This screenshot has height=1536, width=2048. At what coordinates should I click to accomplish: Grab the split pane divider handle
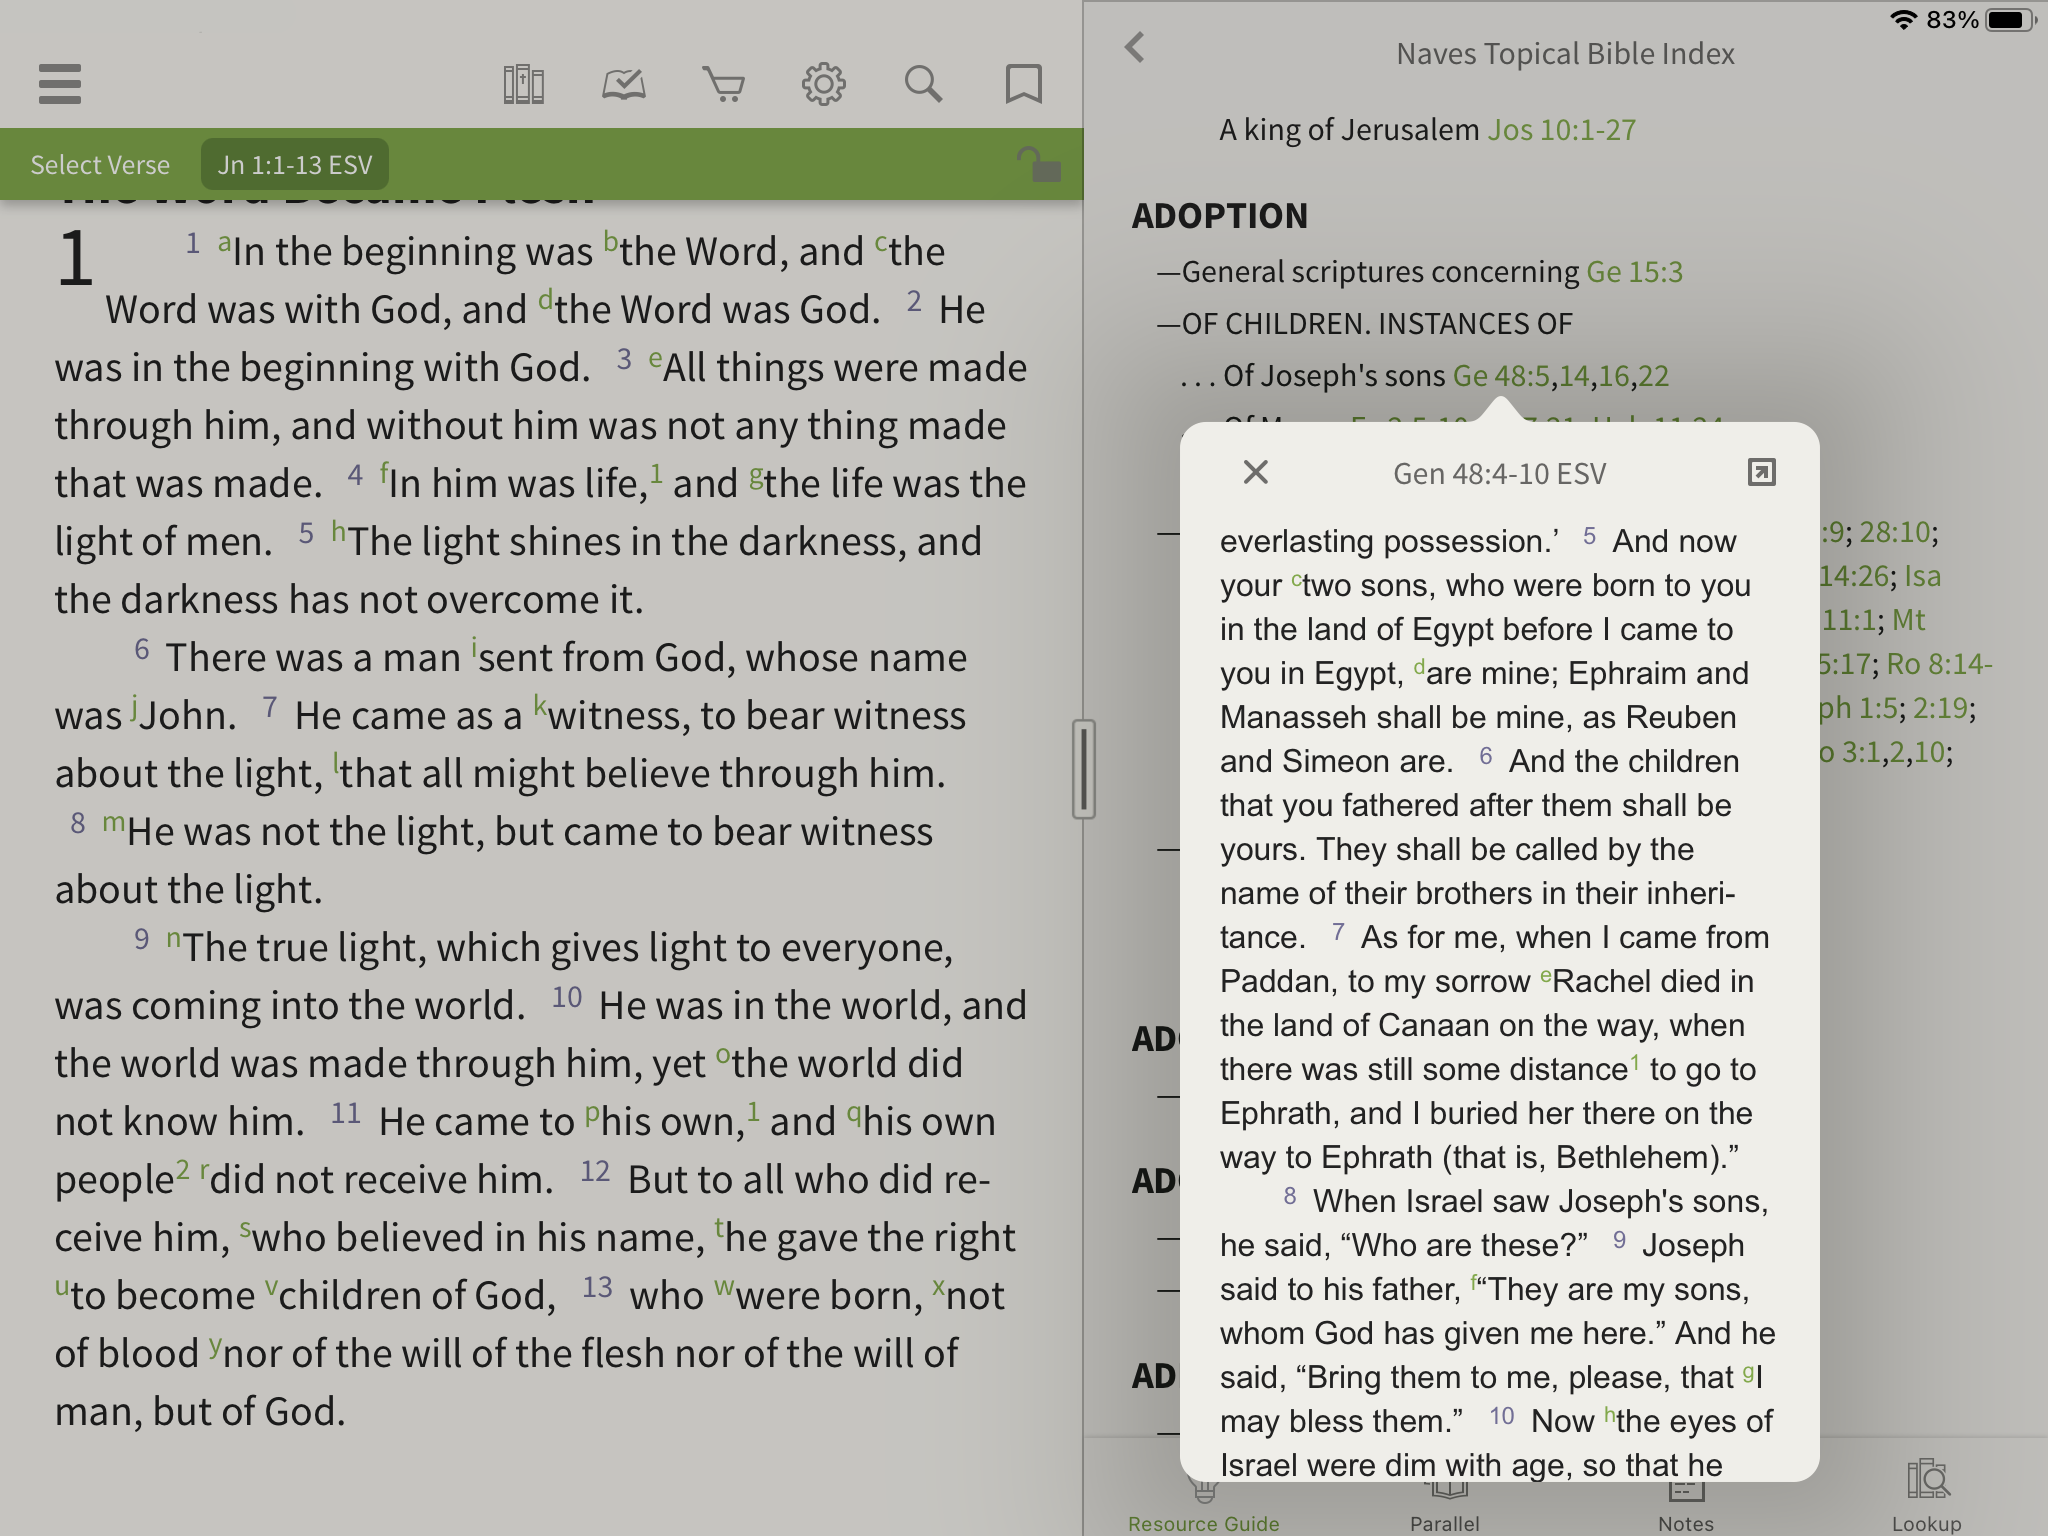coord(1084,769)
